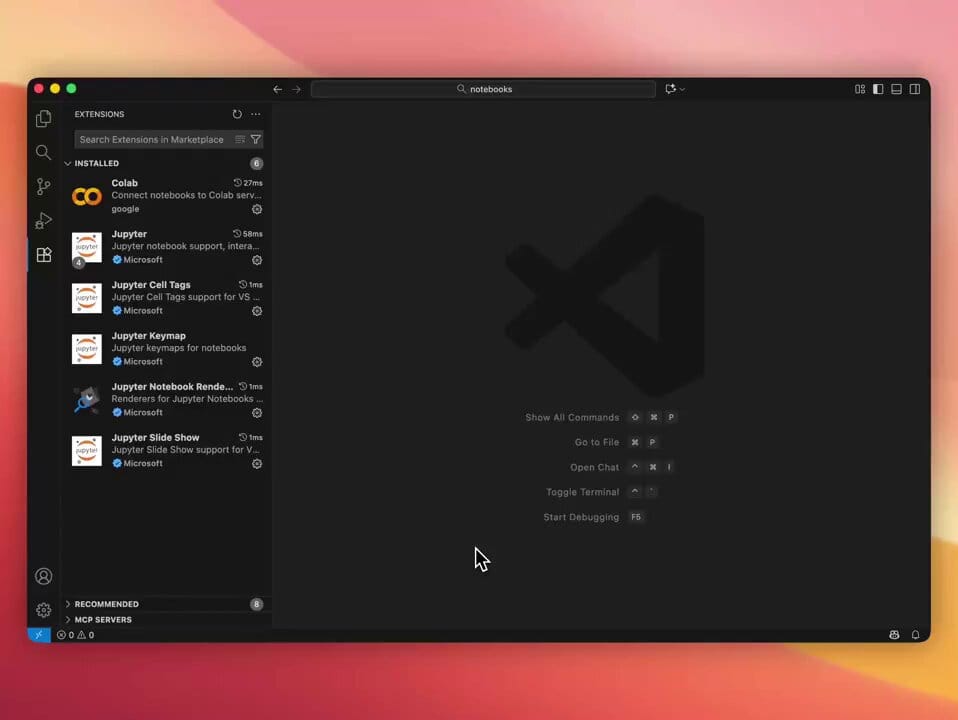
Task: Click the notebooks command center search bar
Action: pos(483,89)
